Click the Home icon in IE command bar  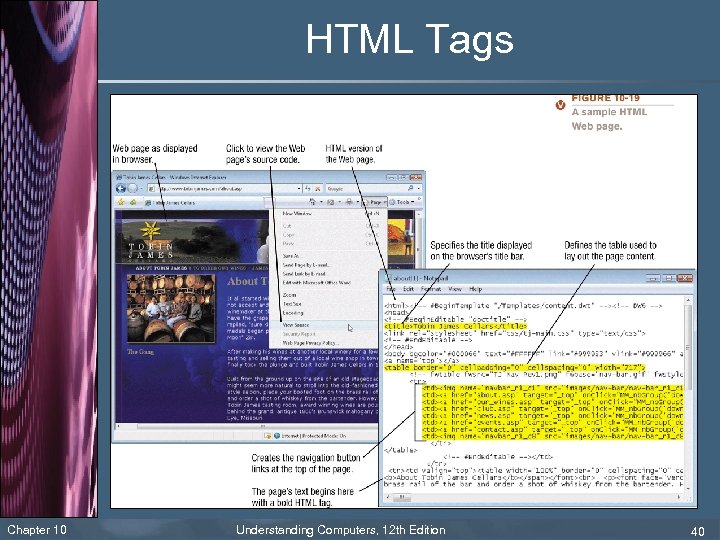click(312, 202)
